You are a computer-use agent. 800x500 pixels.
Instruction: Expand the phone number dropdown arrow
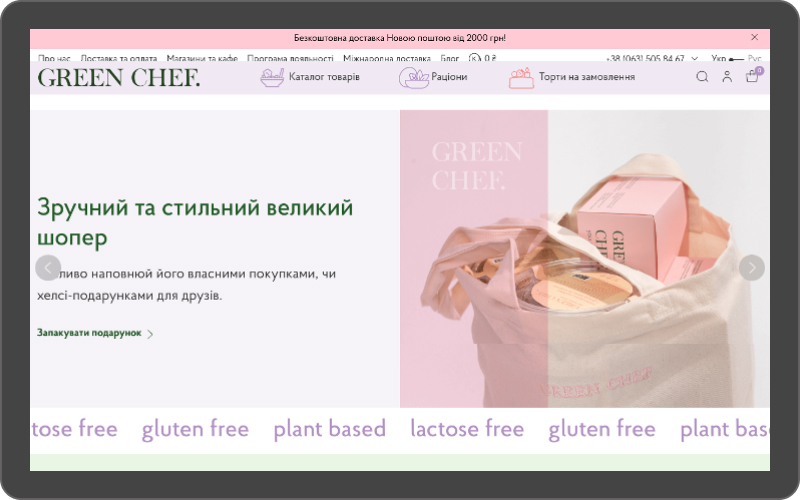(x=694, y=59)
